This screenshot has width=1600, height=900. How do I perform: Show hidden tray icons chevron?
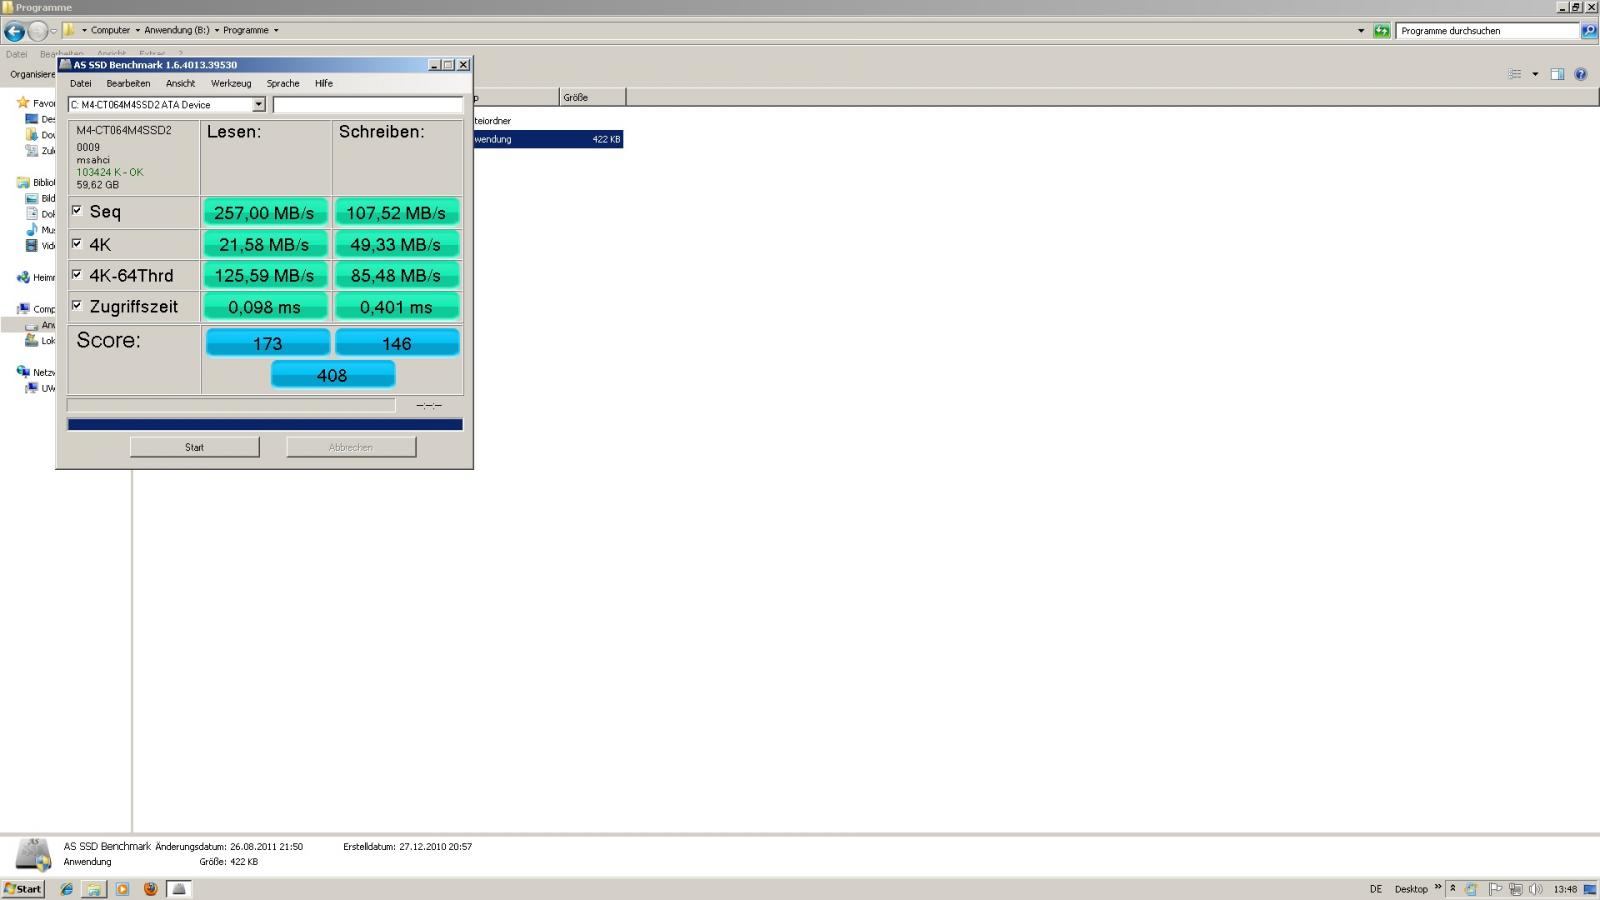1453,888
